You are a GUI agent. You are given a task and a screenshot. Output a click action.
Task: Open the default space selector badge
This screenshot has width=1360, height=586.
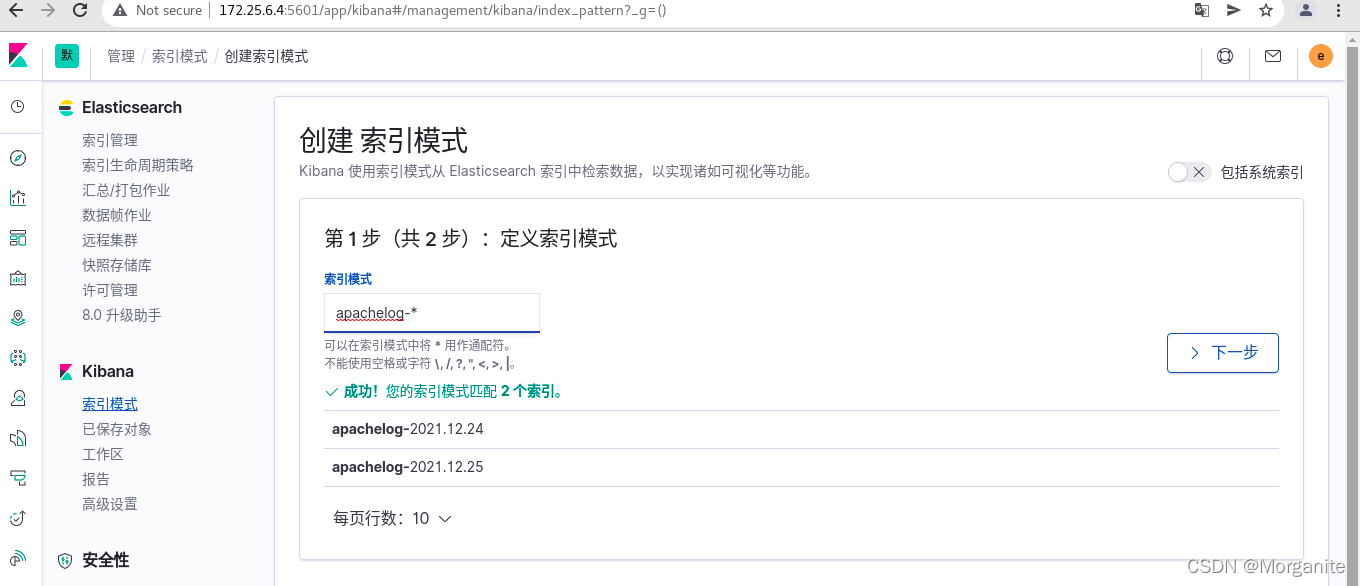(x=67, y=56)
